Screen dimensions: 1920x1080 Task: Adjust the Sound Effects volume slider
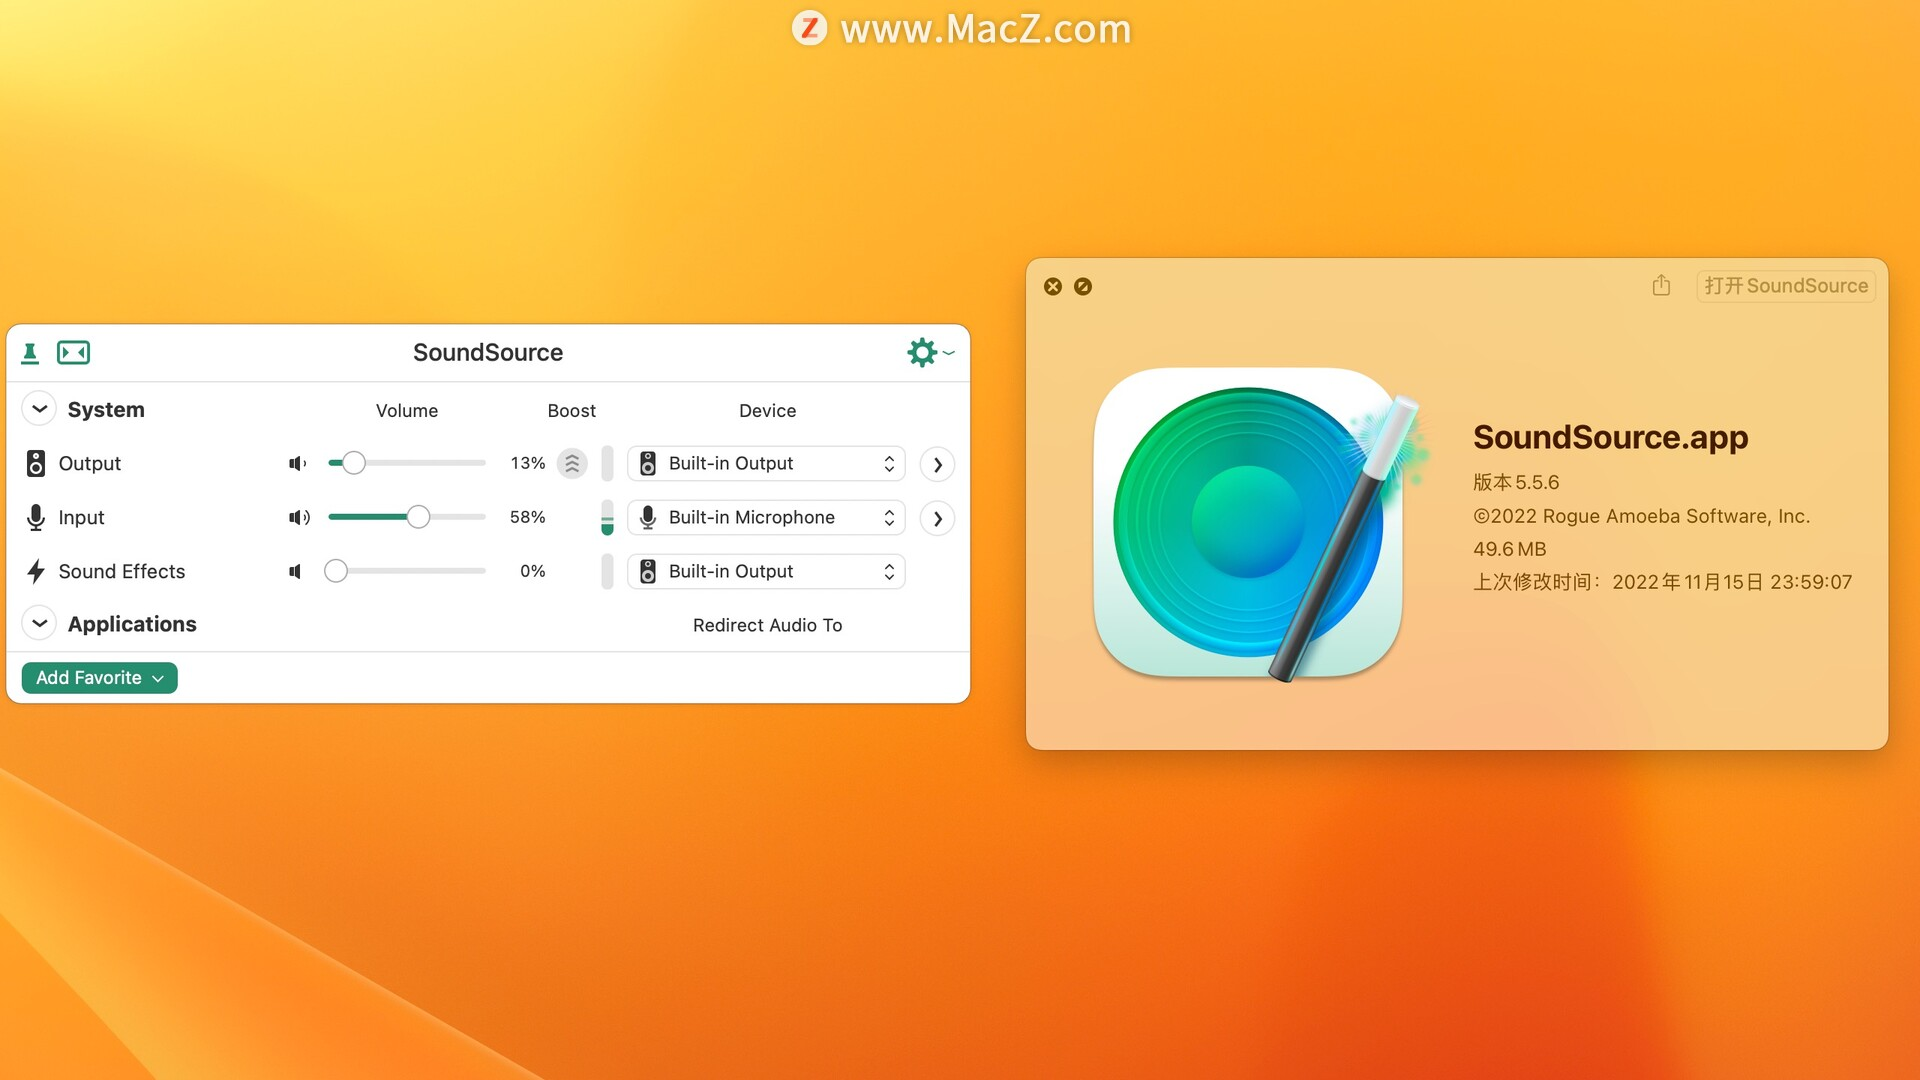click(405, 572)
